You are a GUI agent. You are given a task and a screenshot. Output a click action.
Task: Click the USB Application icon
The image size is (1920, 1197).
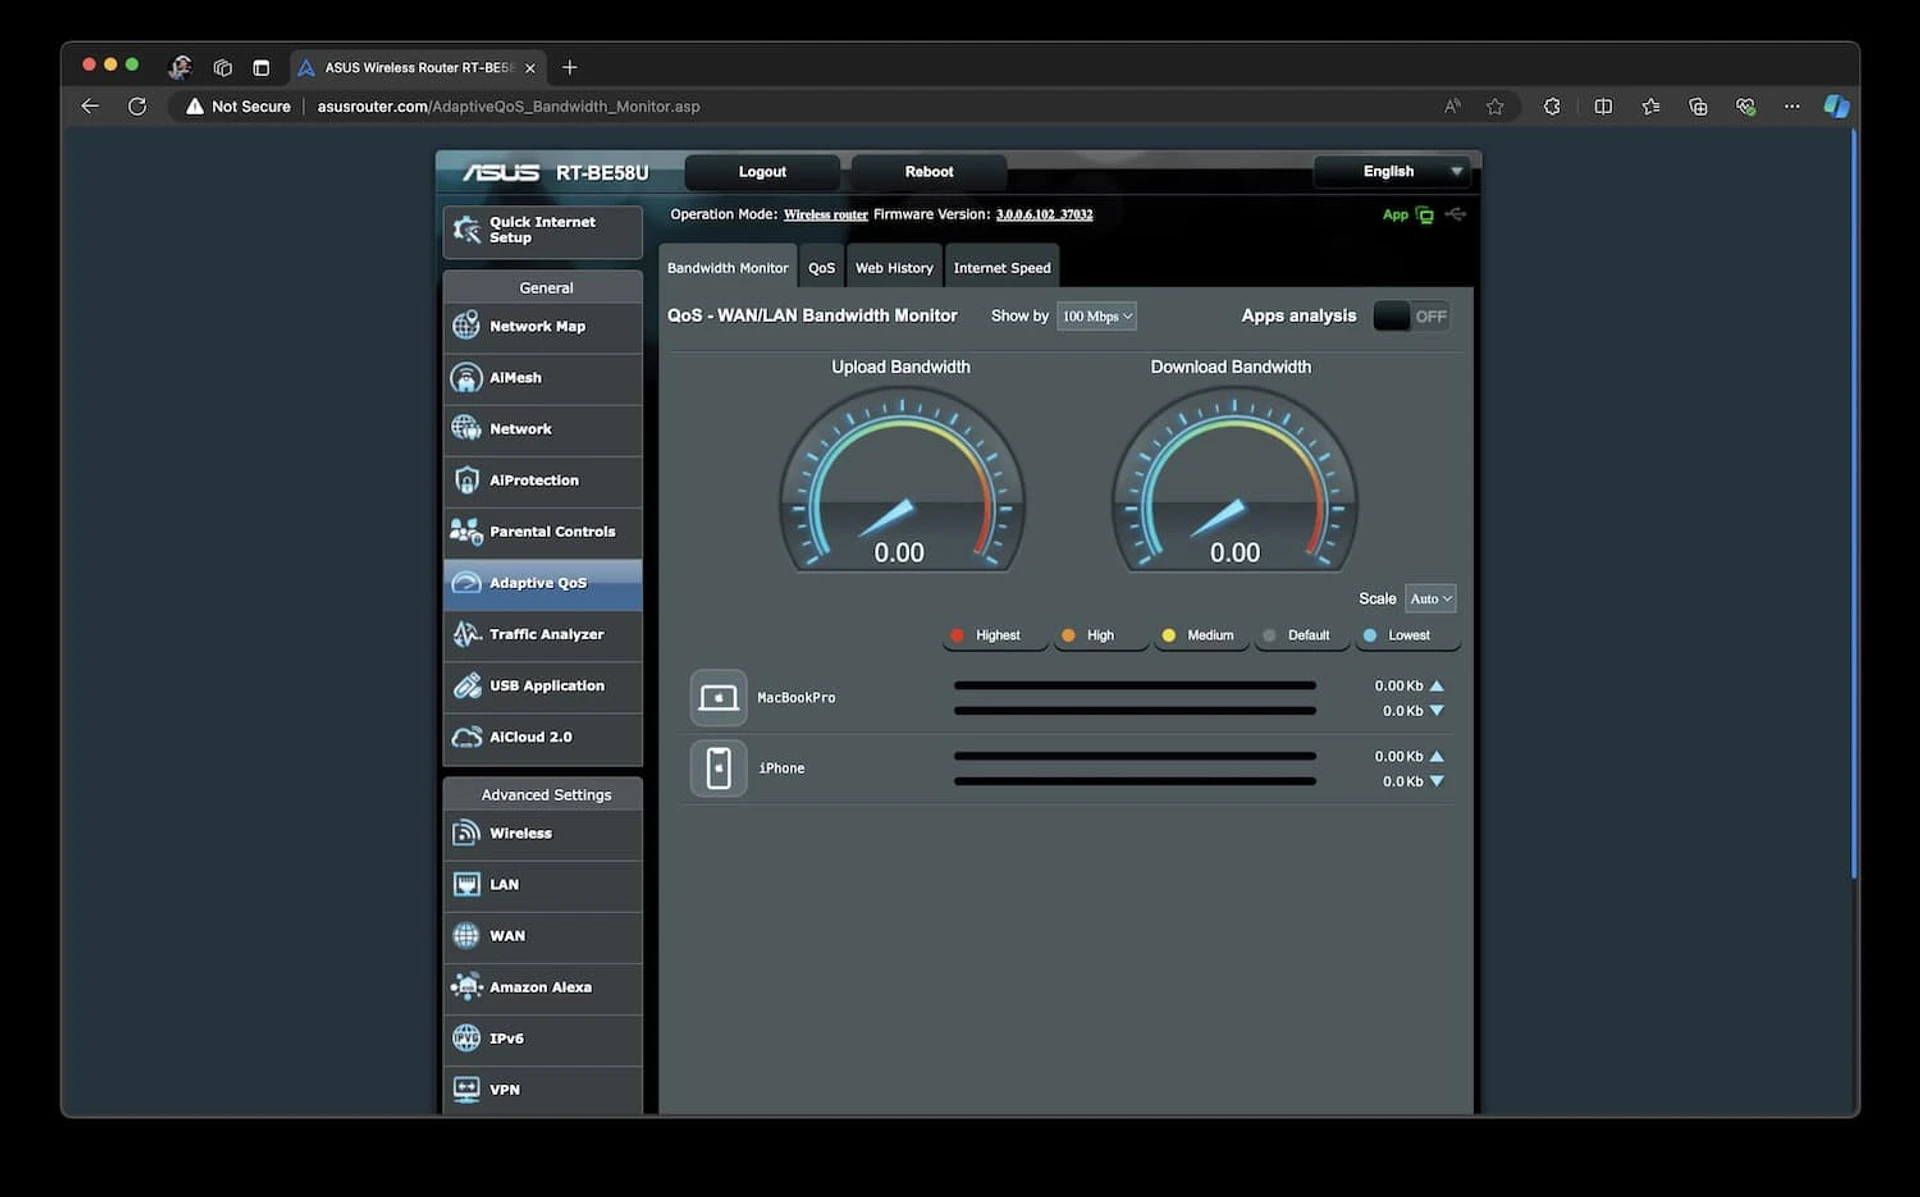pyautogui.click(x=466, y=685)
